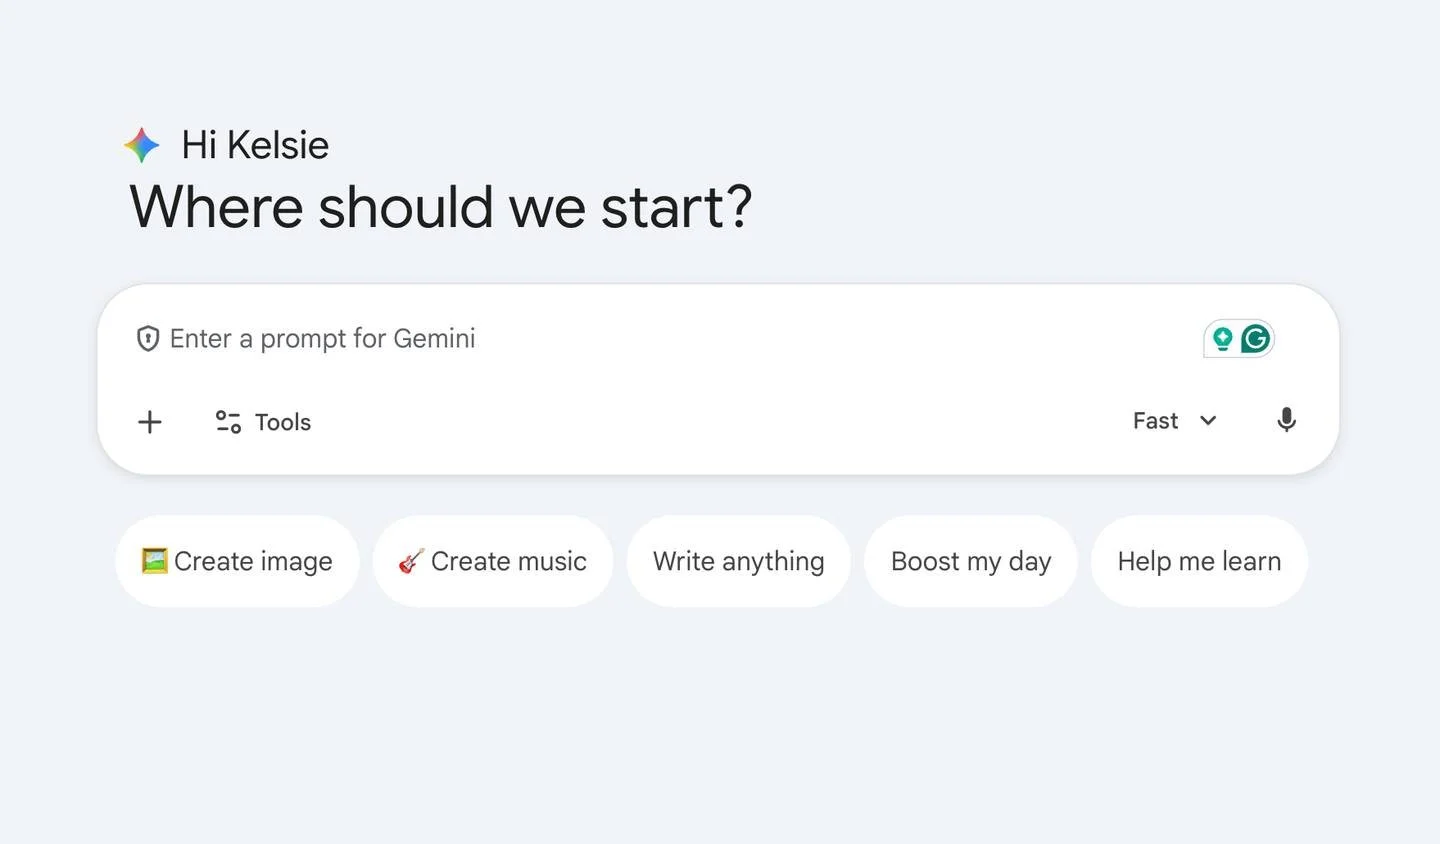Focus the Enter a prompt for Gemini field
The height and width of the screenshot is (844, 1440).
pos(600,339)
